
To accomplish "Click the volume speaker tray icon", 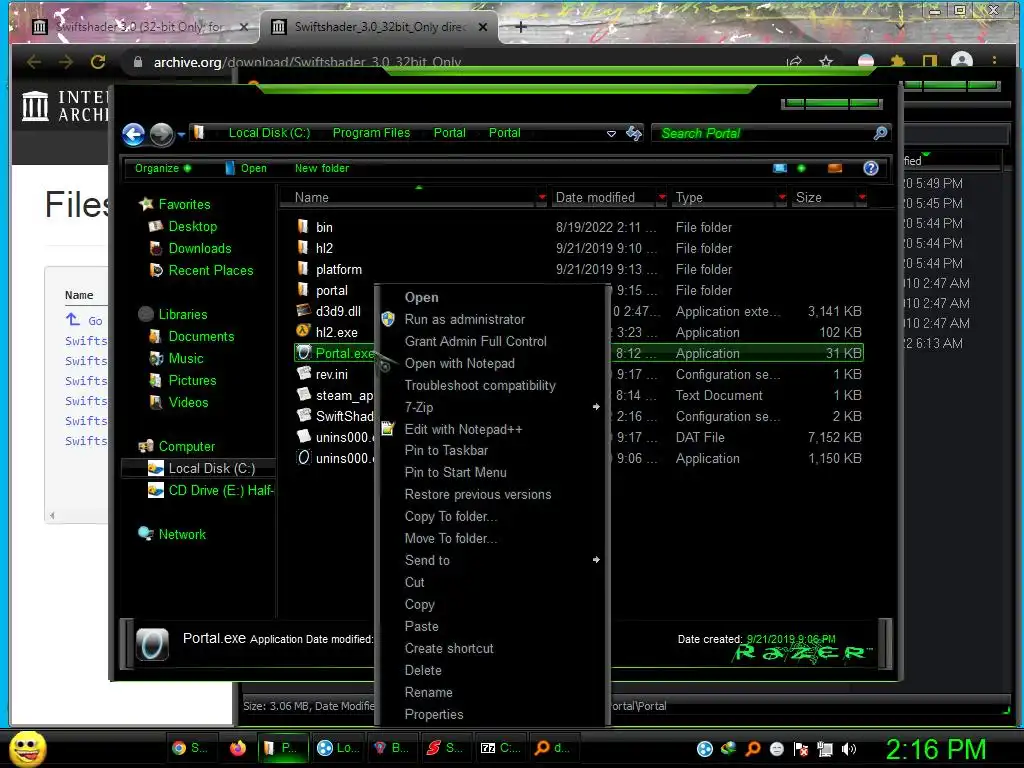I will pos(848,749).
